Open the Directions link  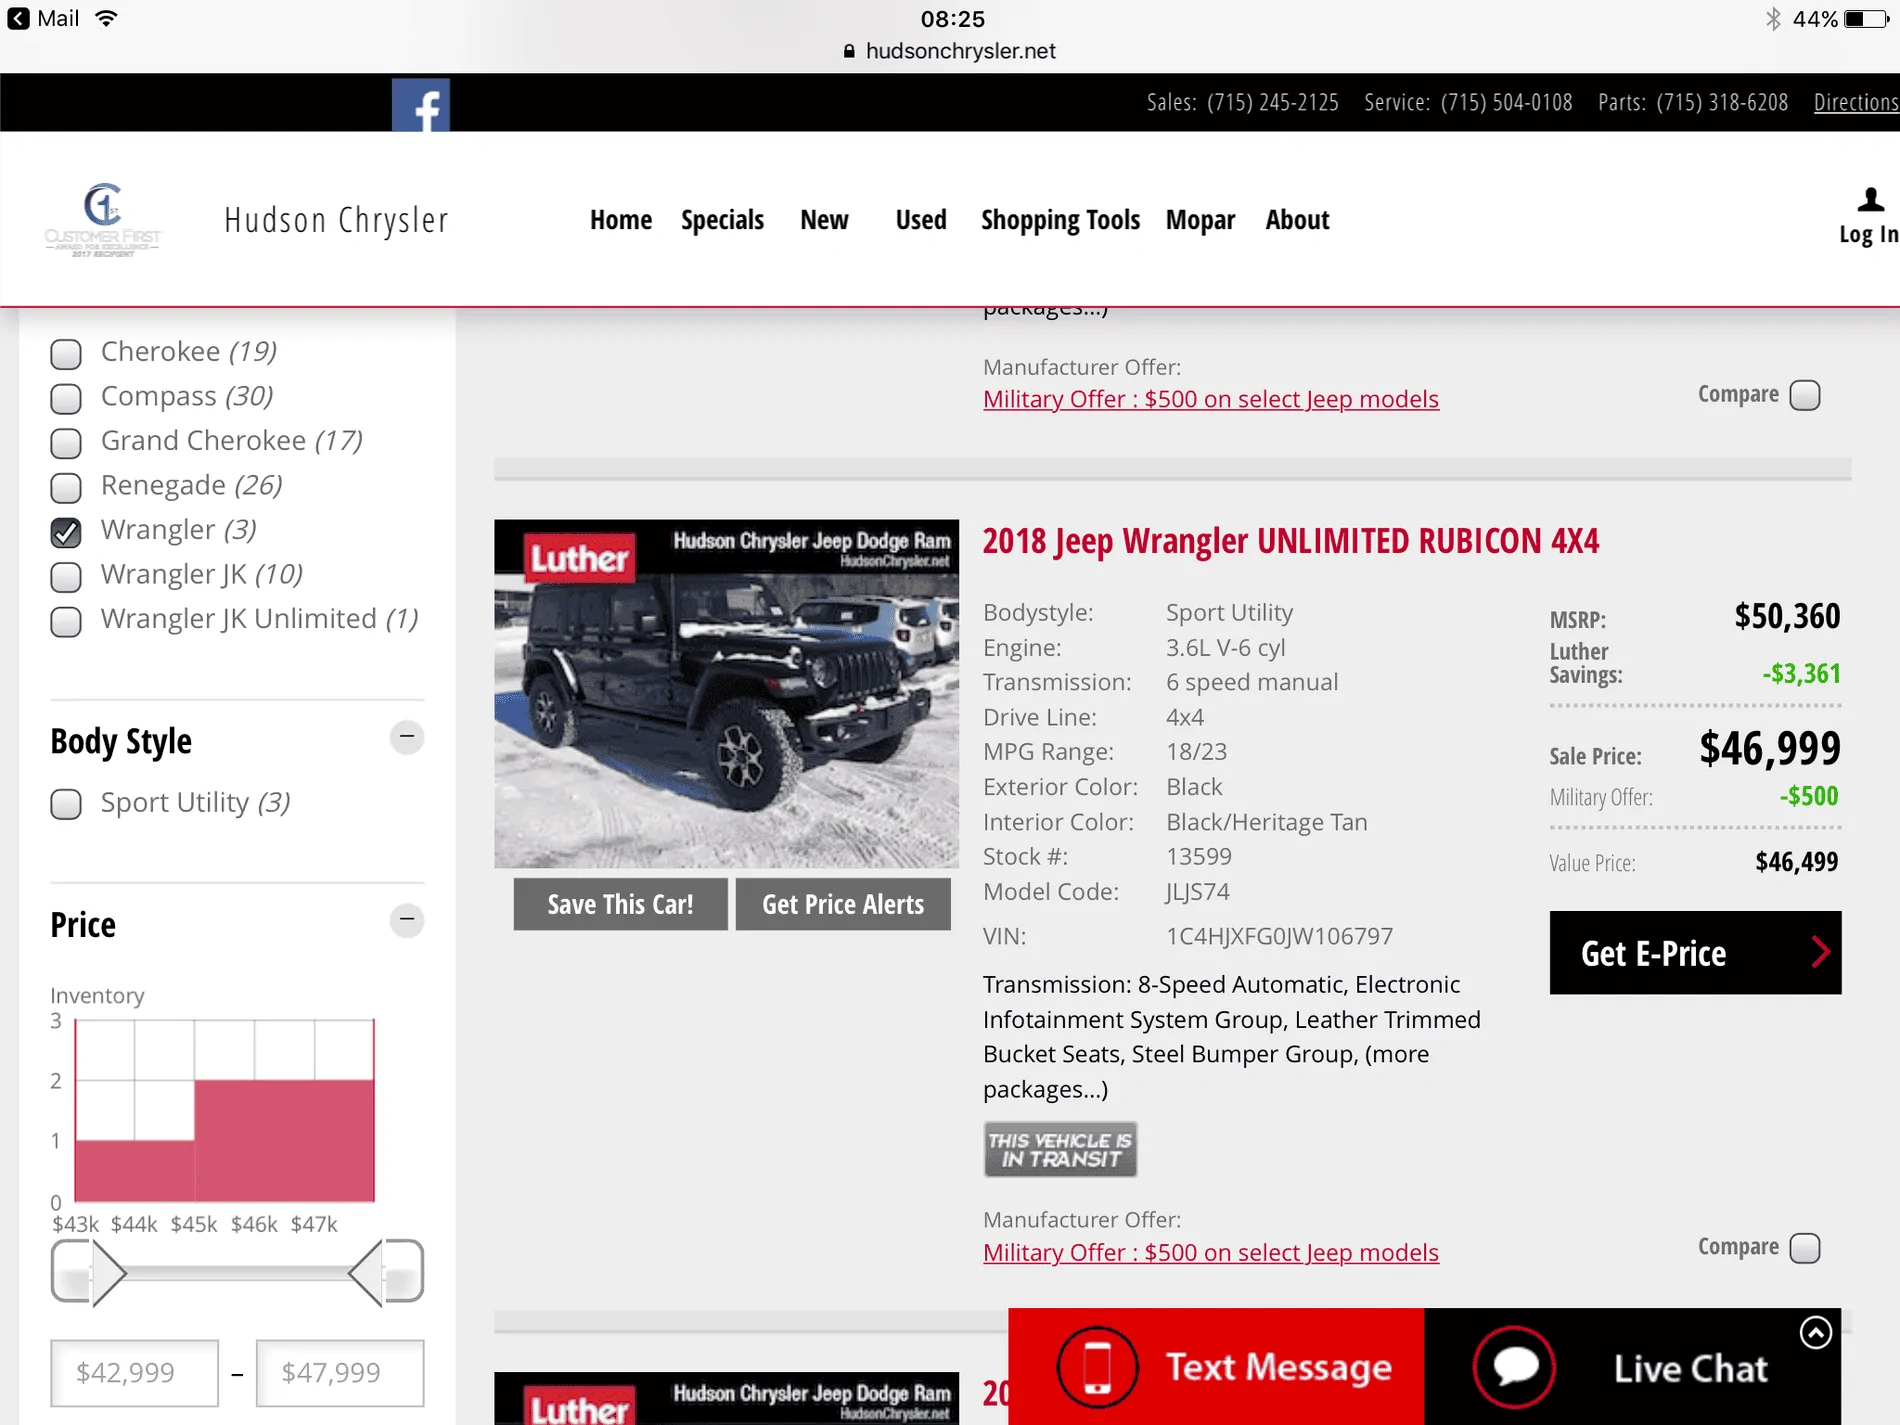(x=1856, y=102)
